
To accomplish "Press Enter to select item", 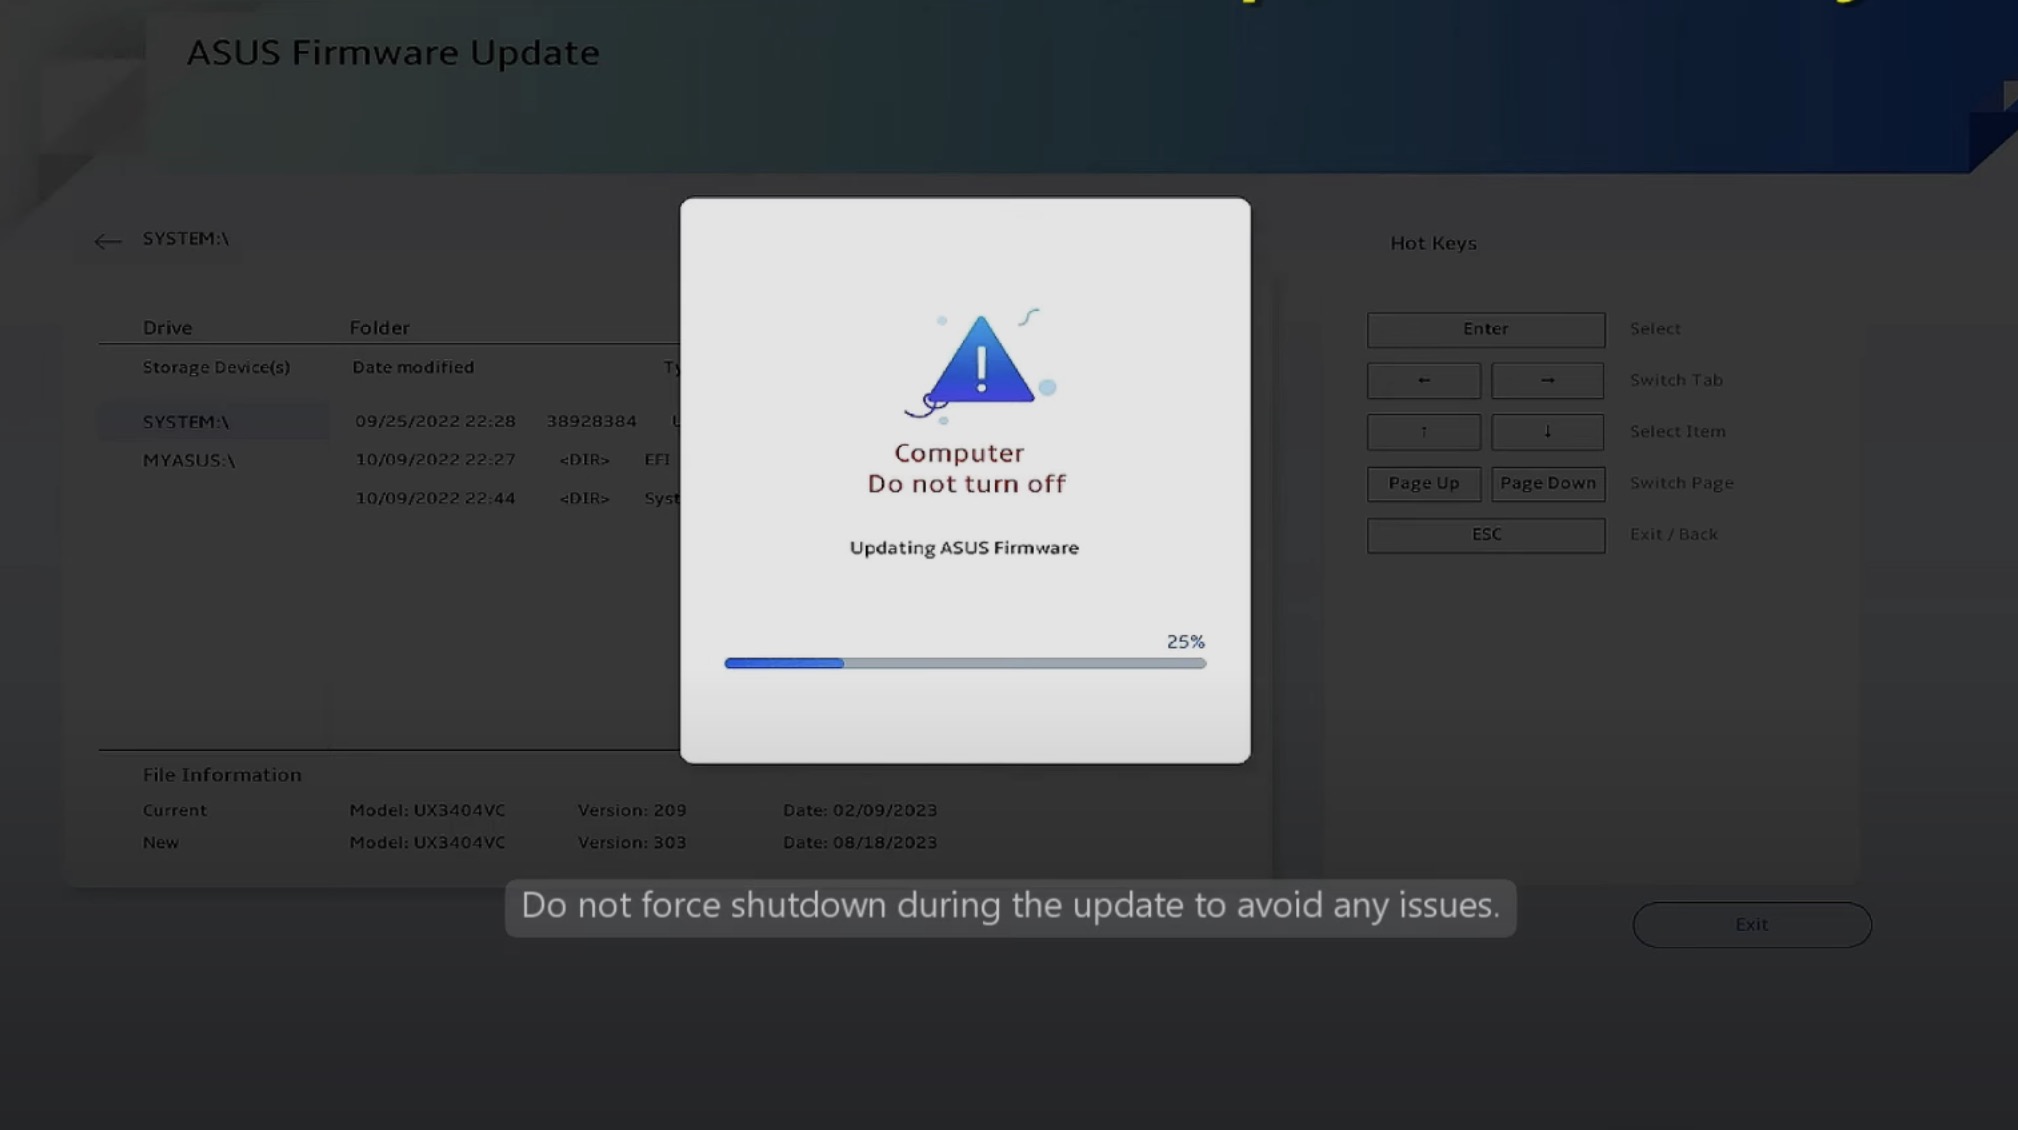I will (1484, 329).
